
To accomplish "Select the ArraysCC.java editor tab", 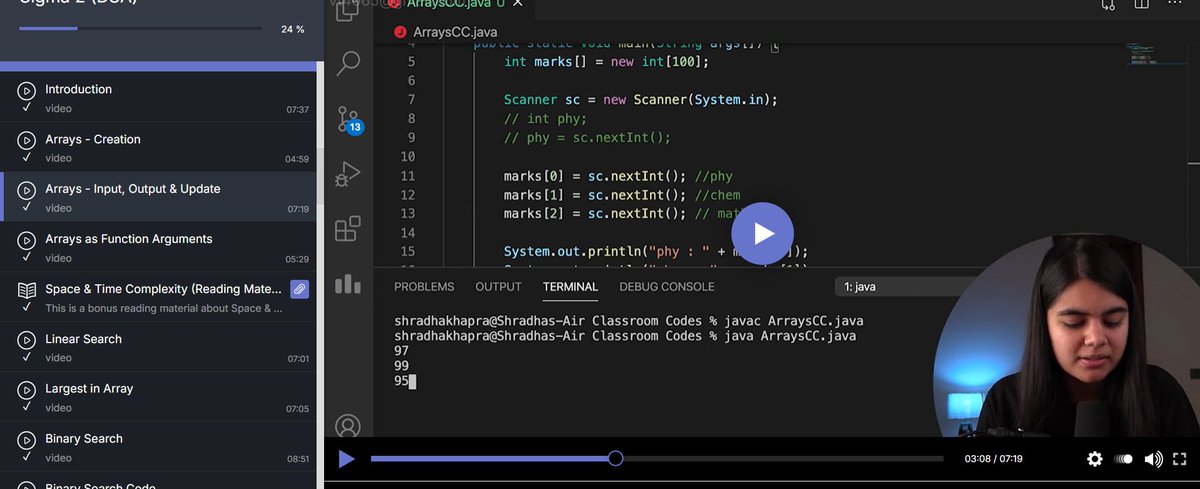I will tap(455, 5).
